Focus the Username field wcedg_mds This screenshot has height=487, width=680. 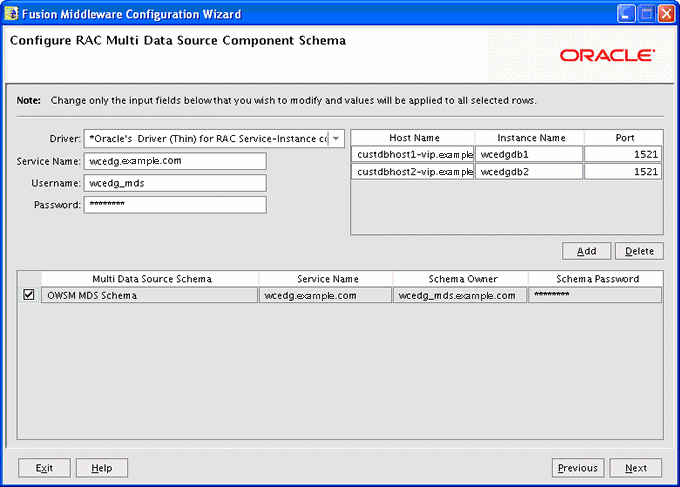[x=175, y=183]
